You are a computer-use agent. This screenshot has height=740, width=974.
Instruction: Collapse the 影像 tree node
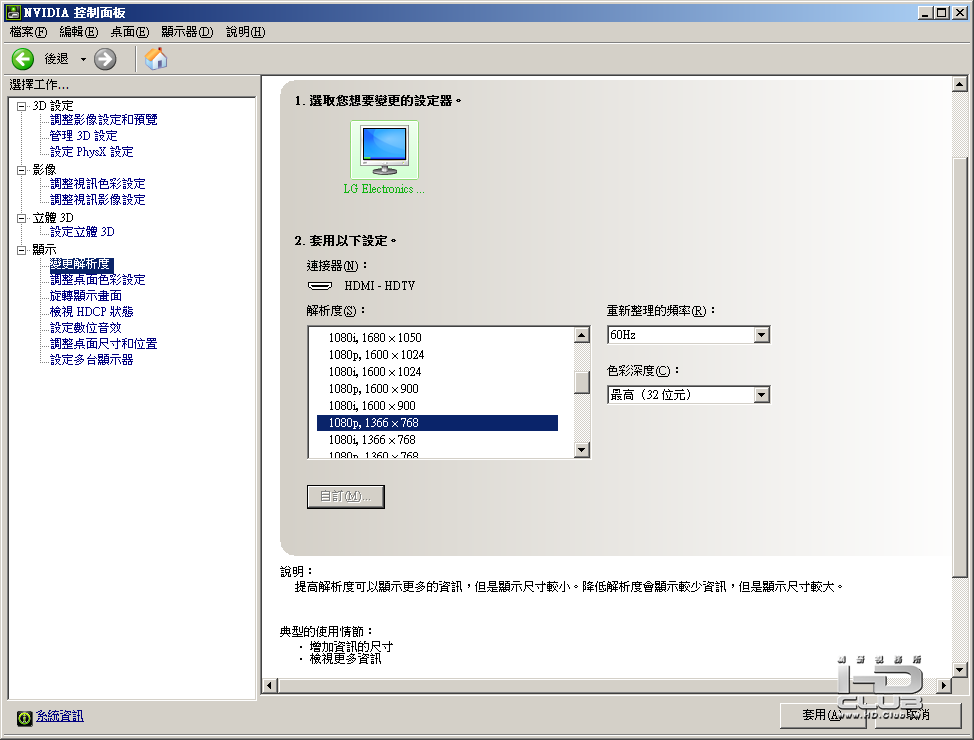[x=22, y=170]
